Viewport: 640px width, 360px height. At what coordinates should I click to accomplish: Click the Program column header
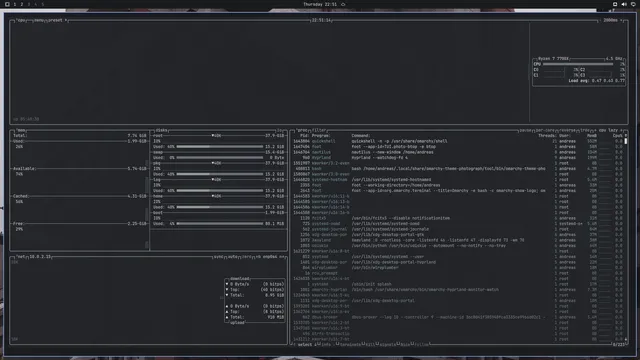coord(321,136)
